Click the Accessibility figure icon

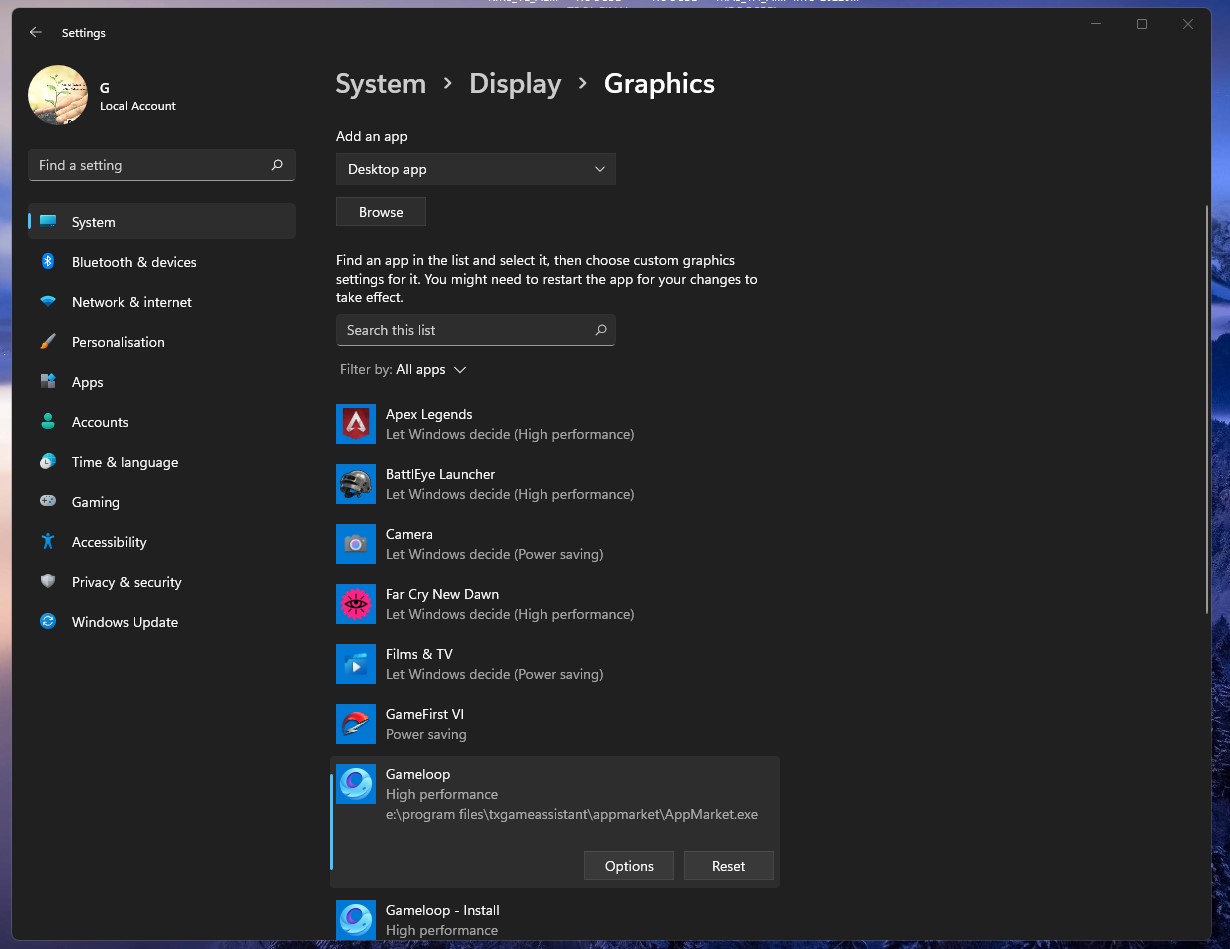[x=48, y=541]
